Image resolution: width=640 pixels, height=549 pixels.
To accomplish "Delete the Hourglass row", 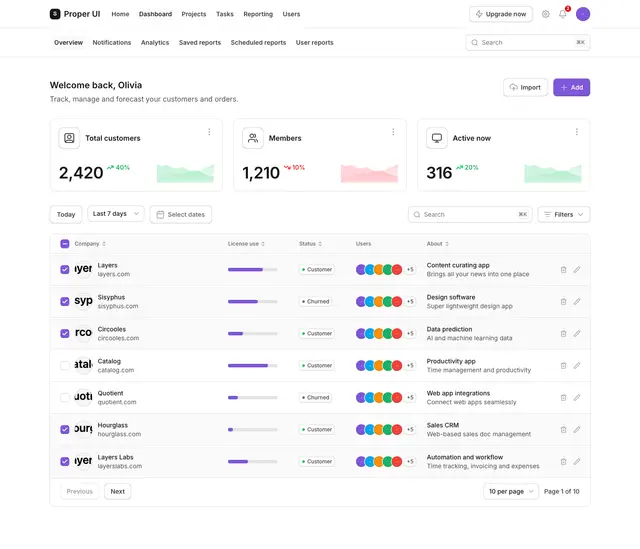I will (563, 429).
